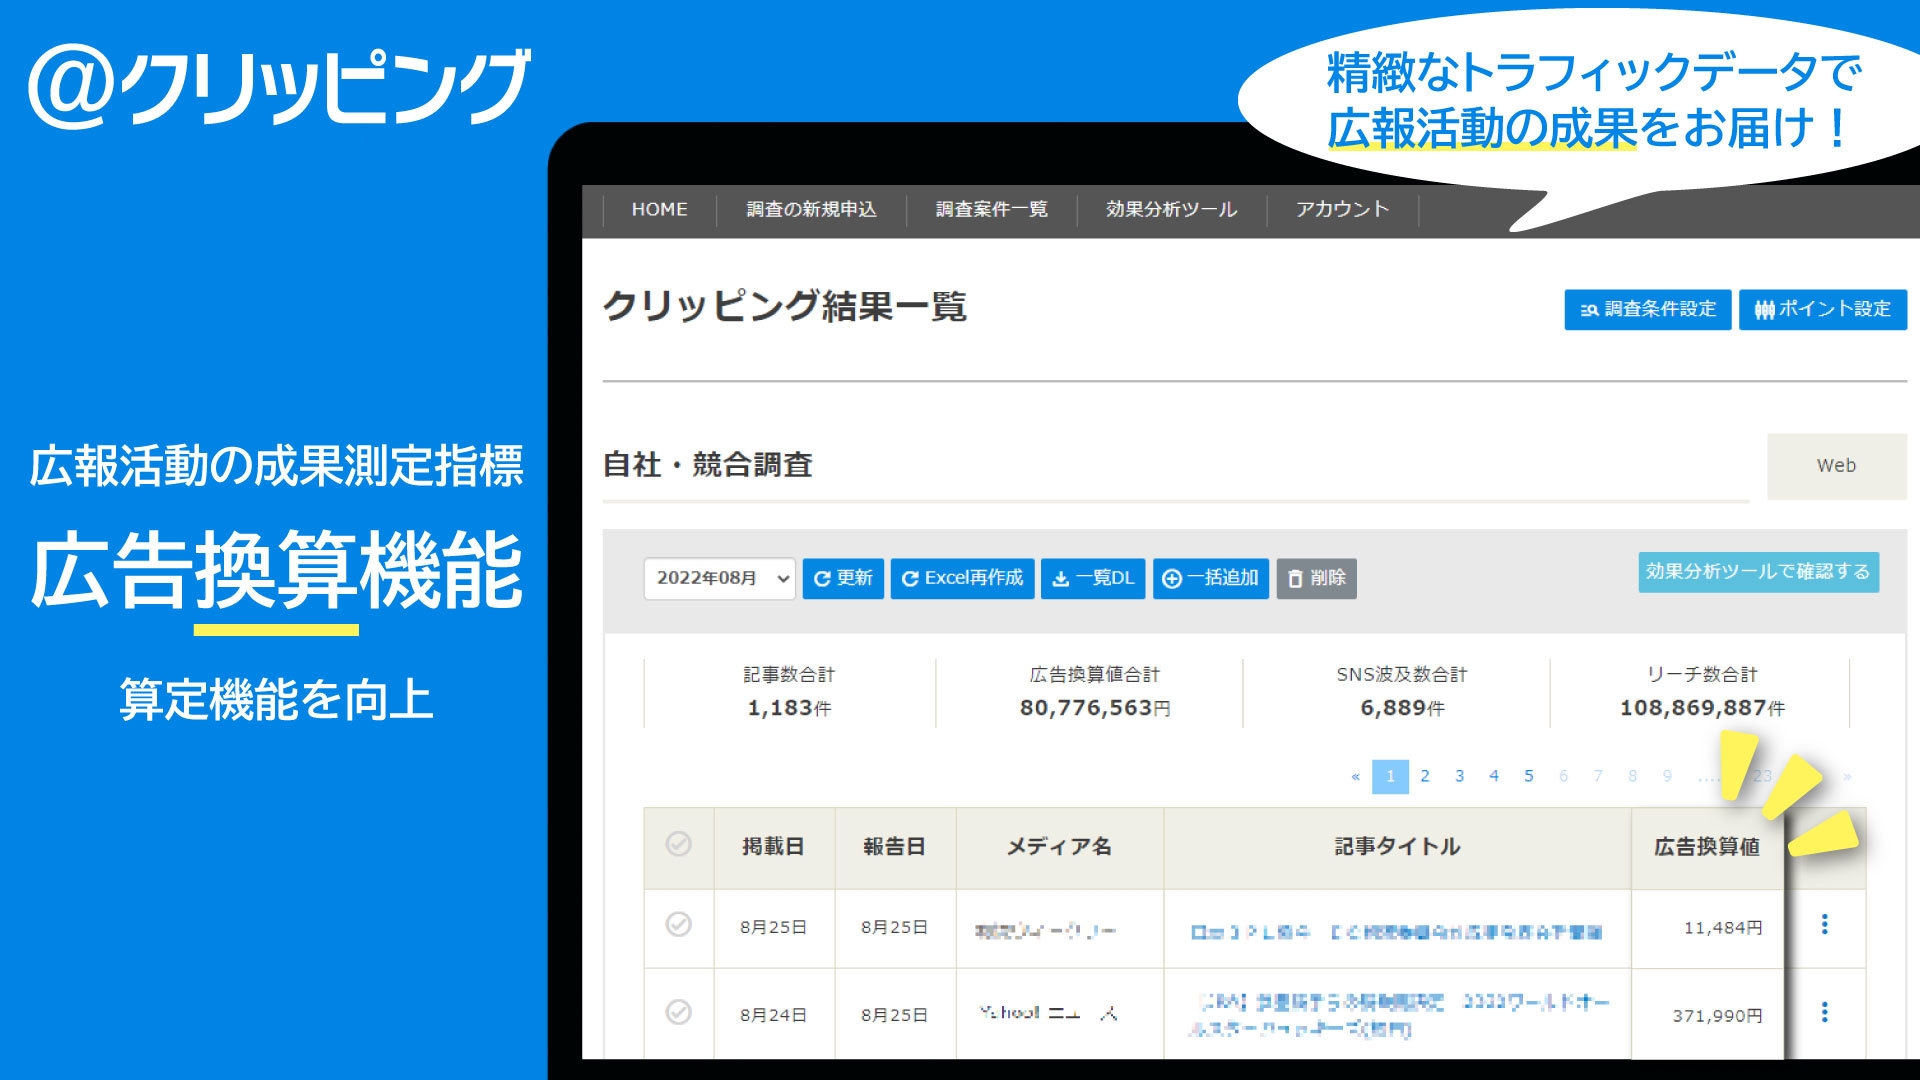This screenshot has height=1080, width=1920.
Task: Check the checkbox for the 8月25日 article row
Action: pyautogui.click(x=679, y=927)
